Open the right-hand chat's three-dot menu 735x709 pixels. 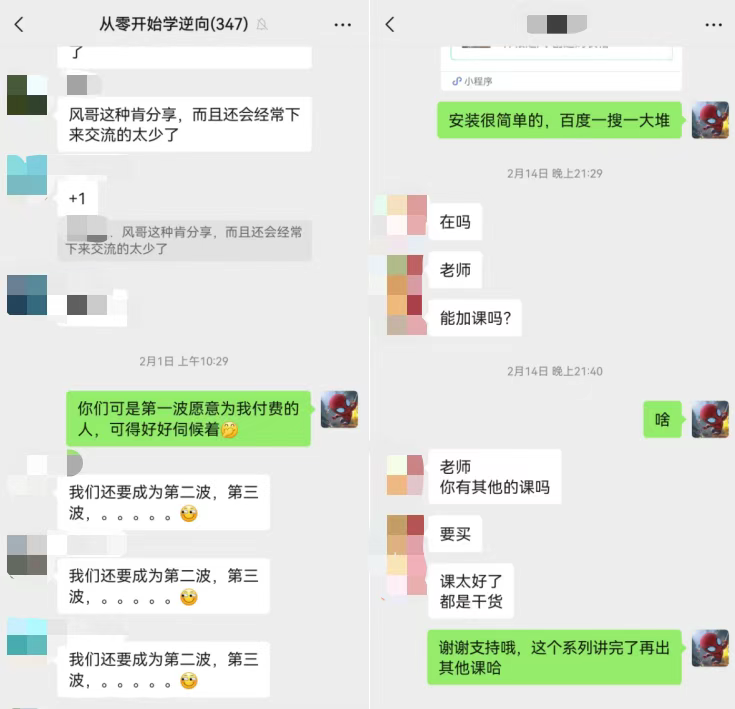click(x=713, y=25)
